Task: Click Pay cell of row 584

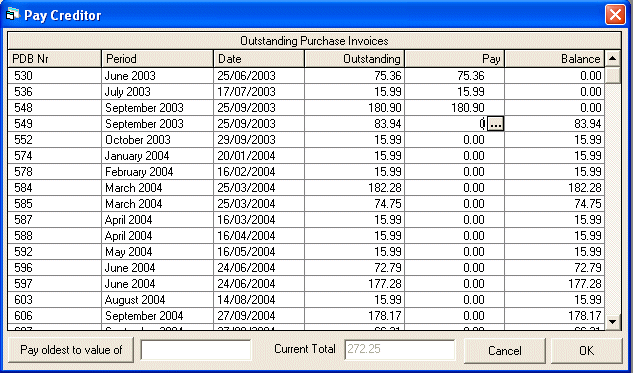Action: coord(455,188)
